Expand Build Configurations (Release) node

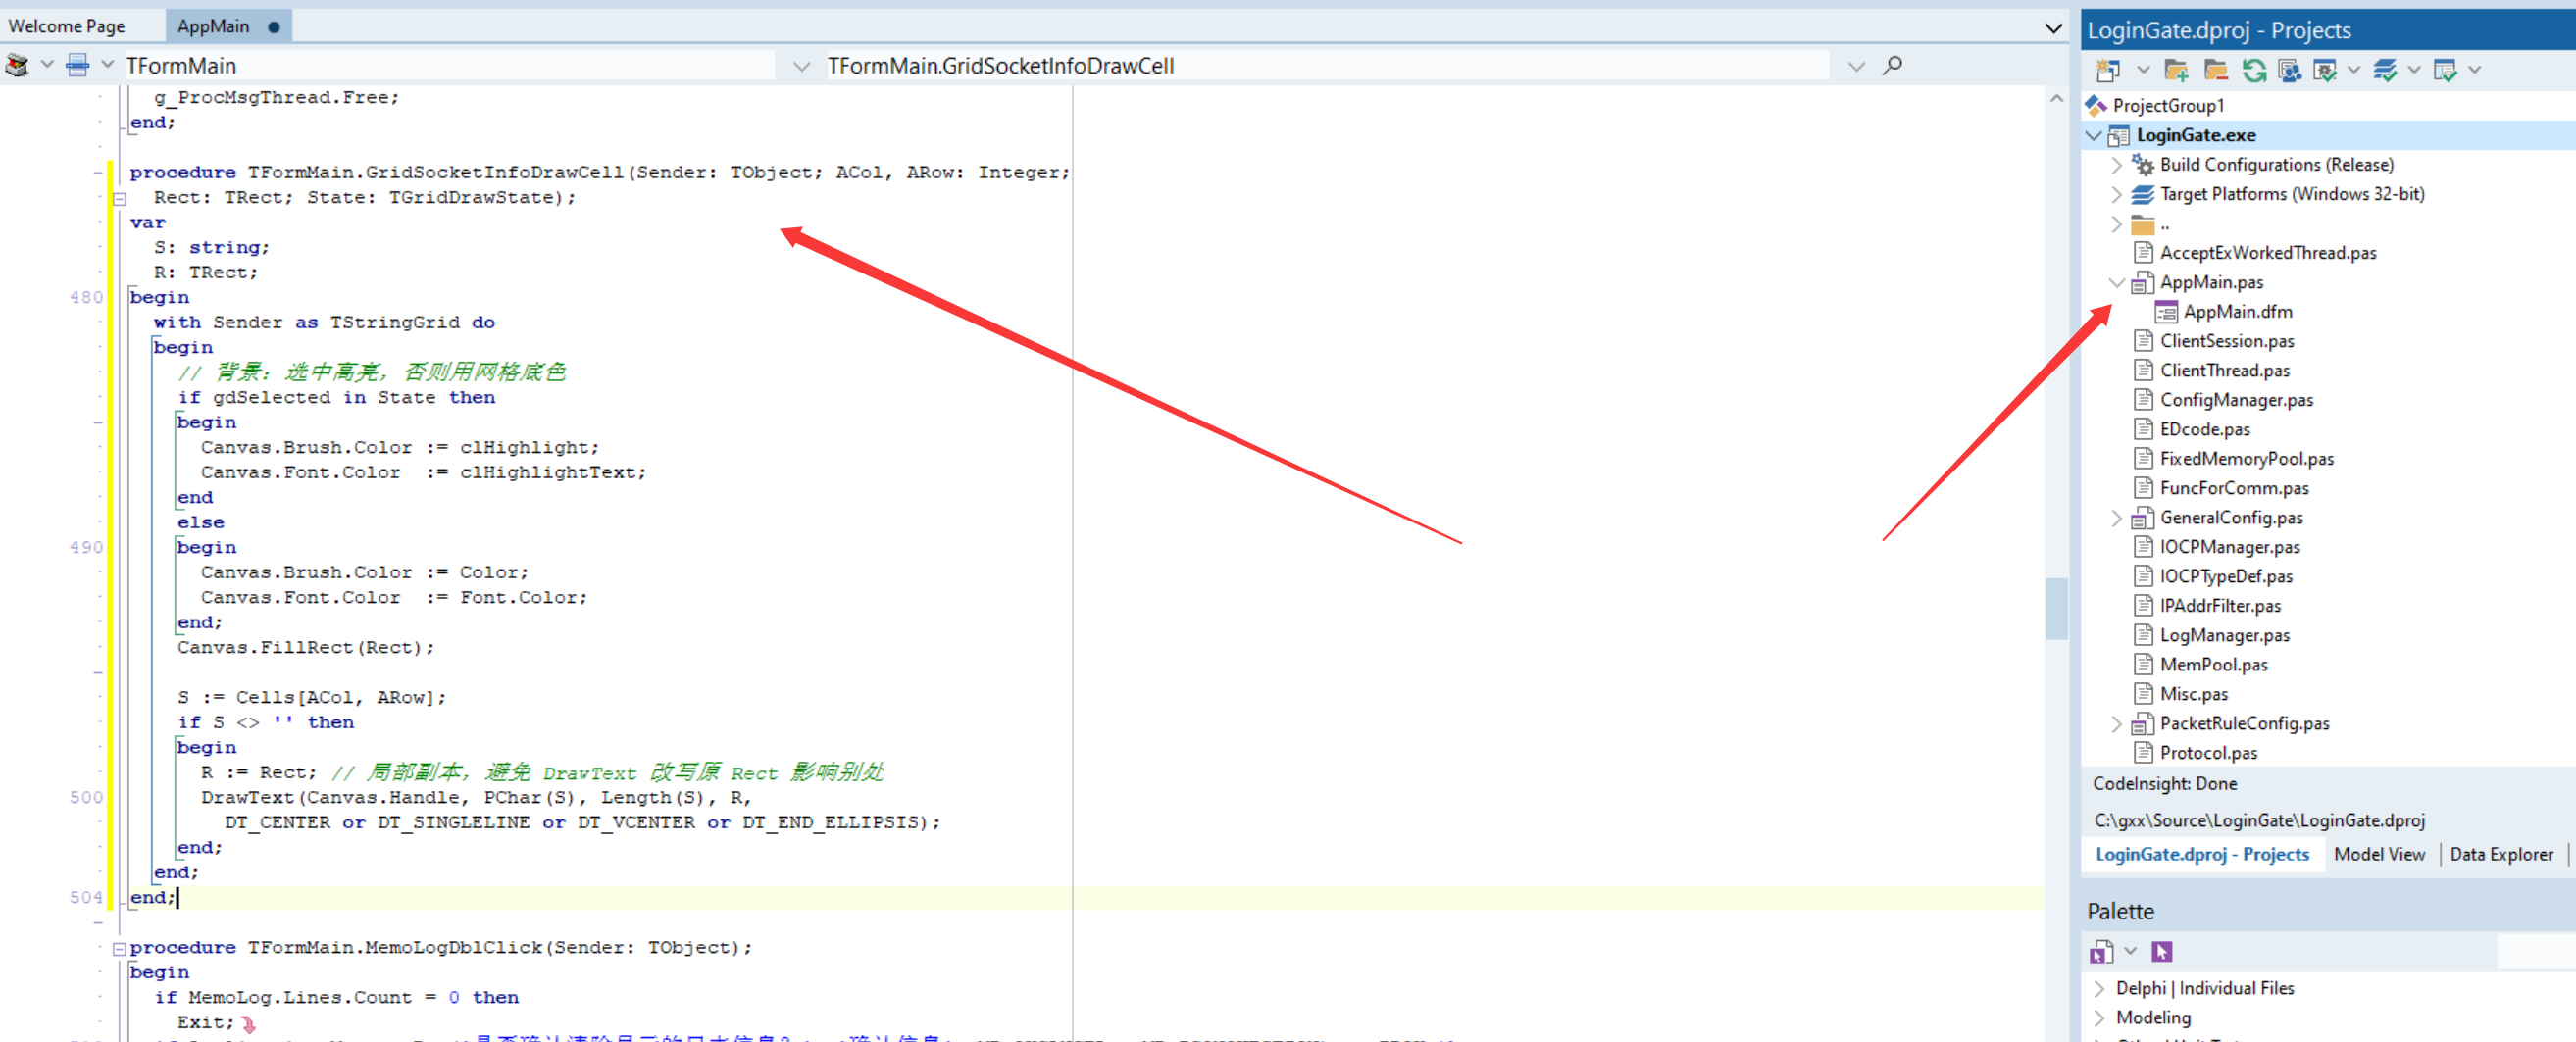point(2116,165)
